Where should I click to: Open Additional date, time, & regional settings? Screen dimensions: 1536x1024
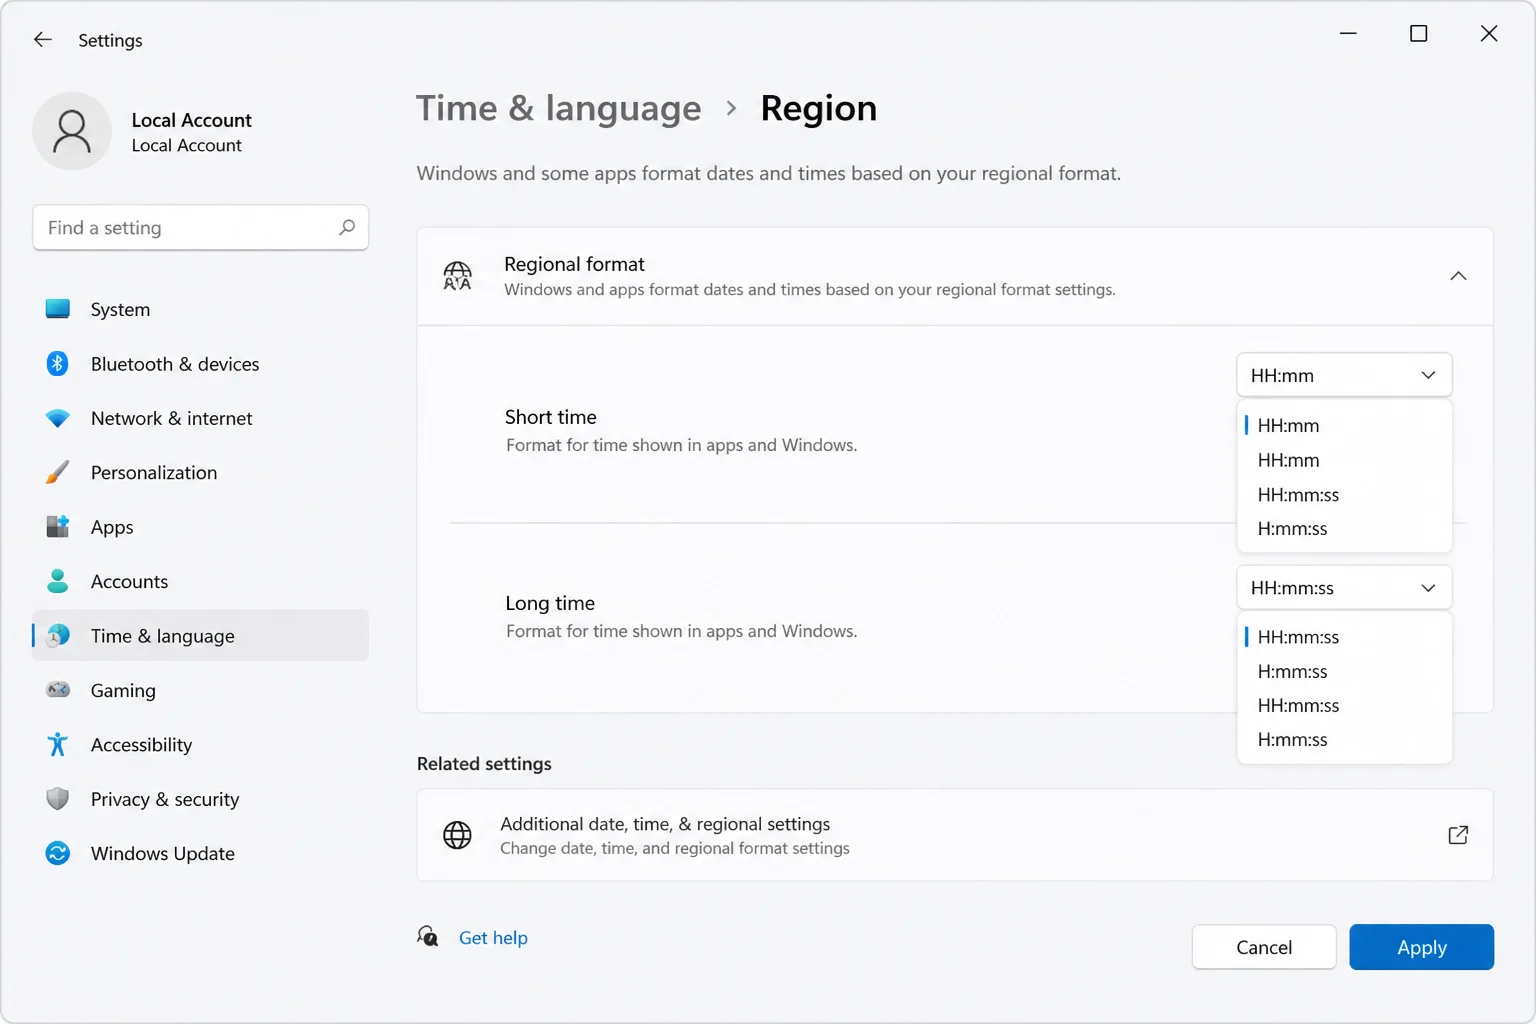pyautogui.click(x=955, y=835)
